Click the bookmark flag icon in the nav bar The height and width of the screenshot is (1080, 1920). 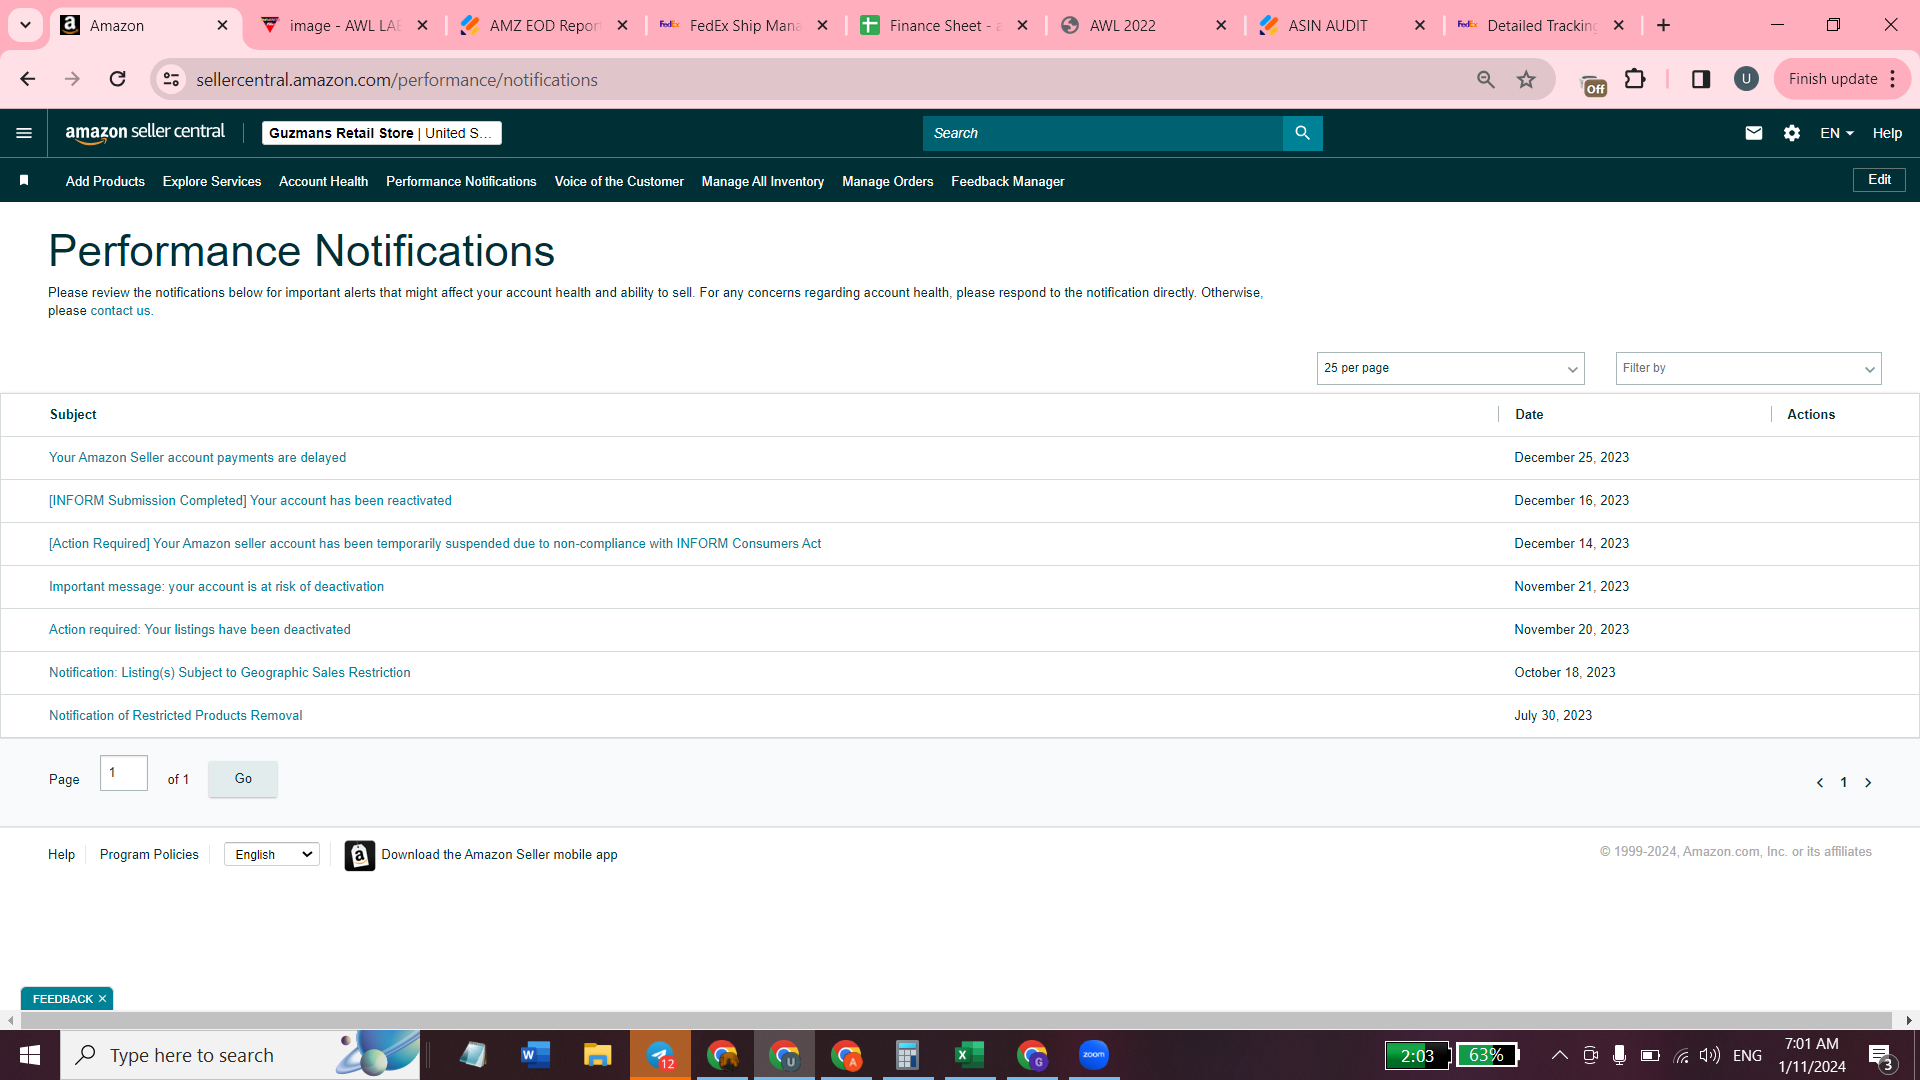(24, 180)
